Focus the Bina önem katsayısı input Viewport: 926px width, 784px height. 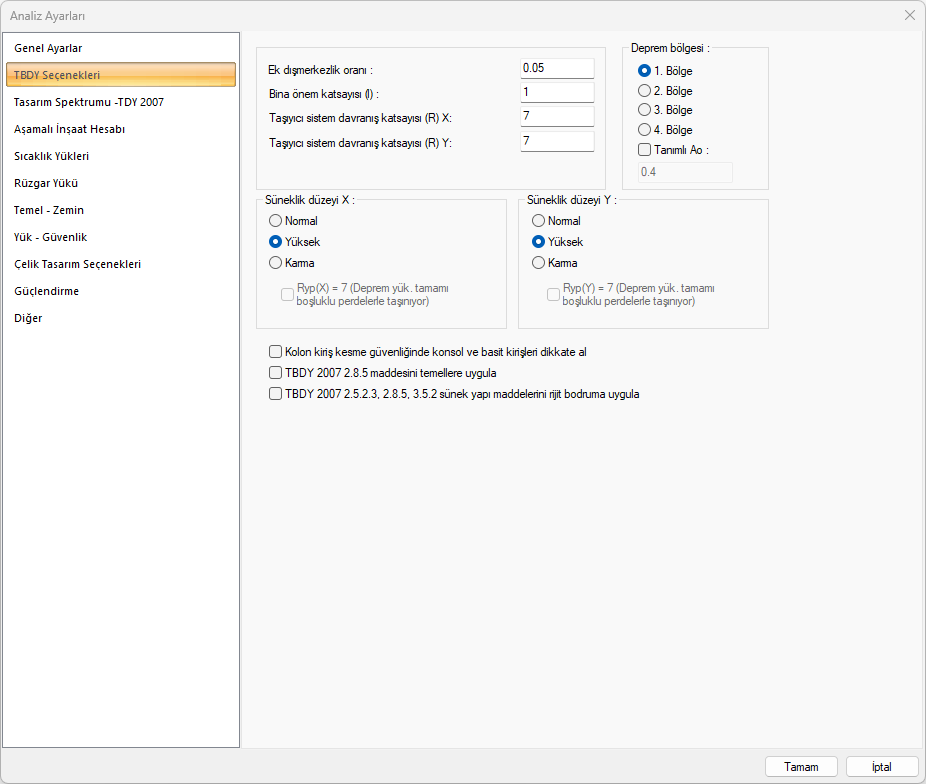click(x=557, y=93)
